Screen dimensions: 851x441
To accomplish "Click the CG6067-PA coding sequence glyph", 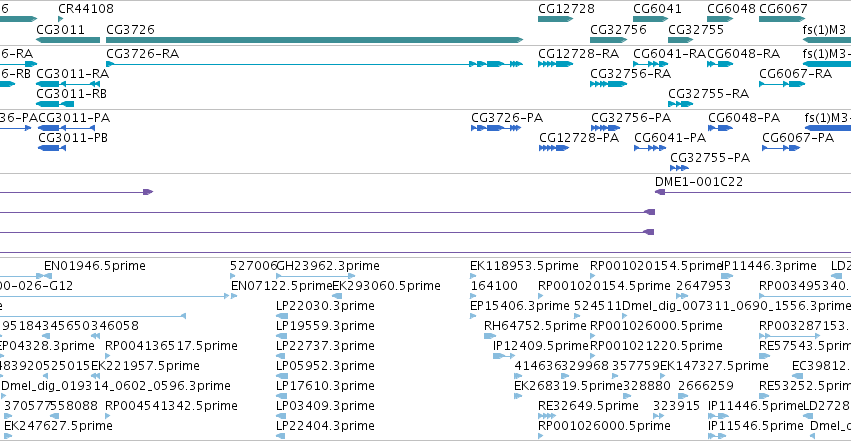I will pos(781,148).
